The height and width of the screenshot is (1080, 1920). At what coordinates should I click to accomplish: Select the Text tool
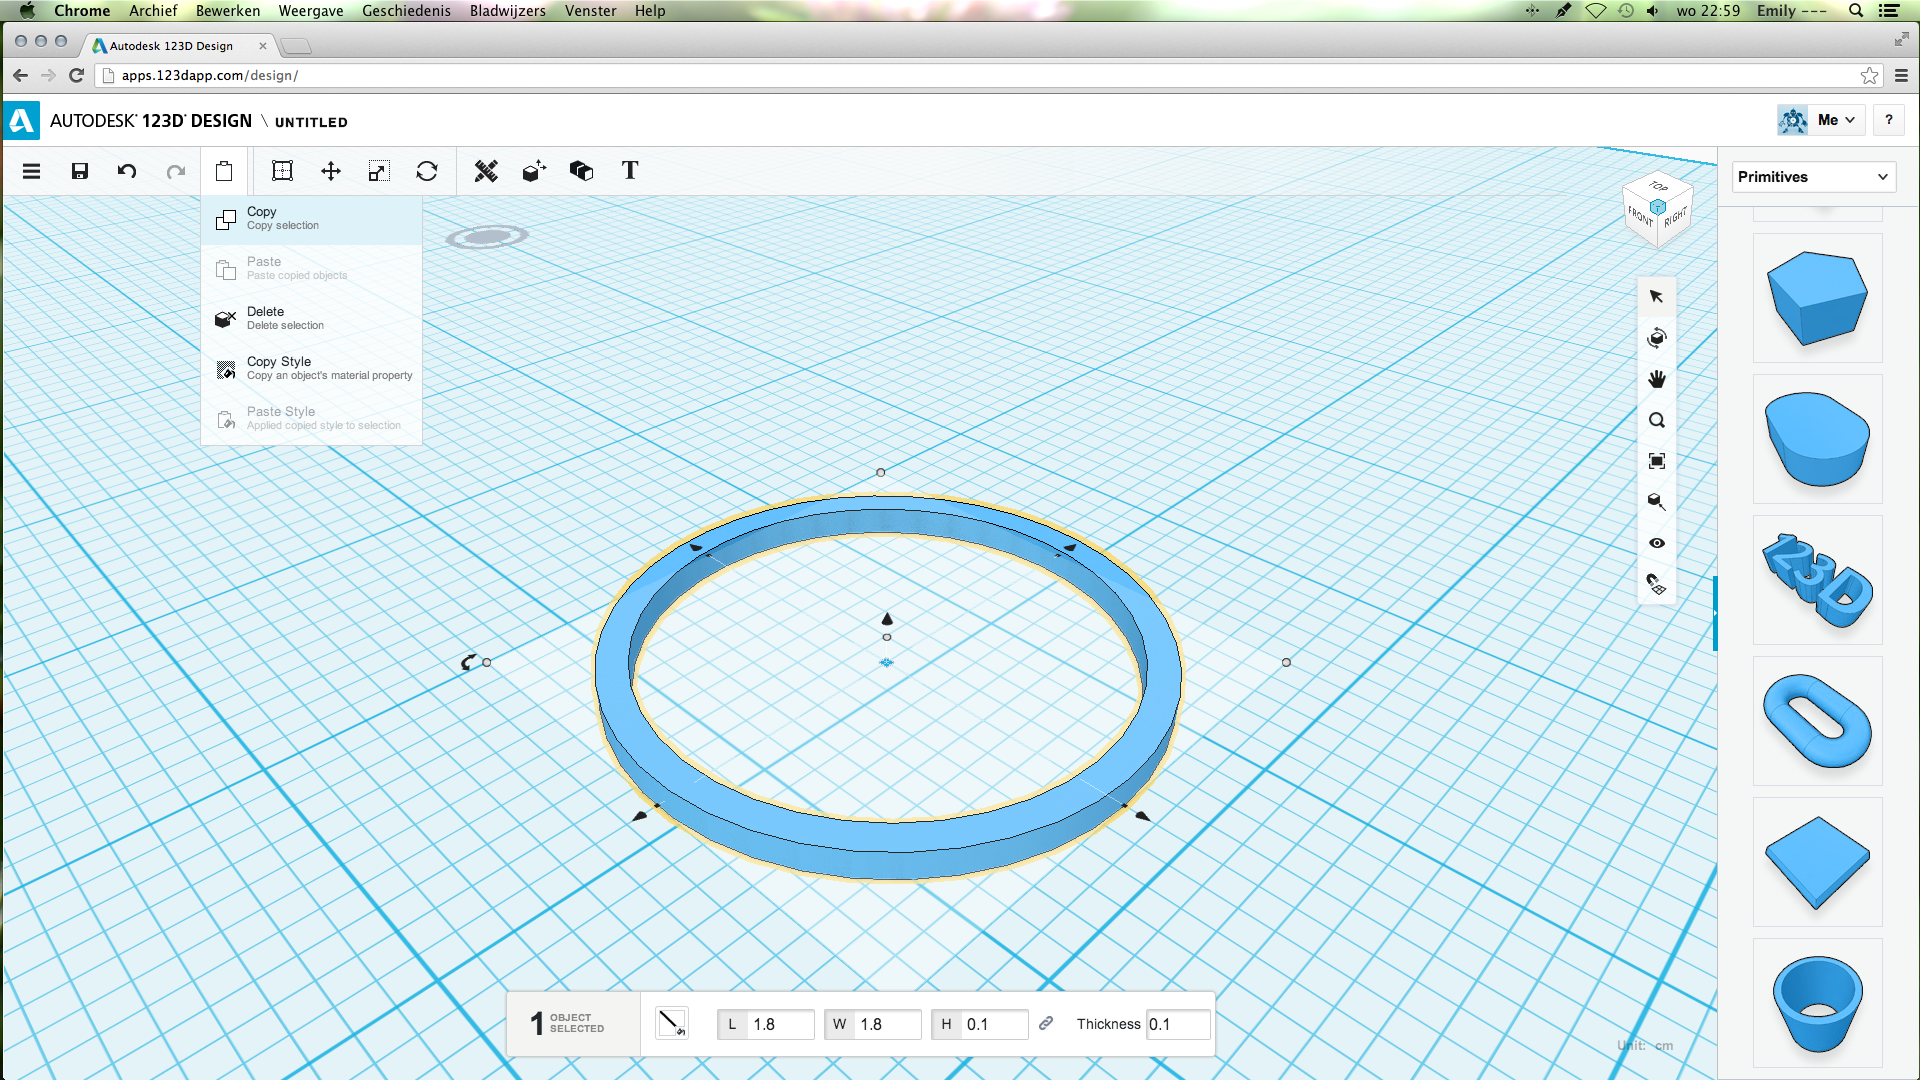tap(630, 170)
